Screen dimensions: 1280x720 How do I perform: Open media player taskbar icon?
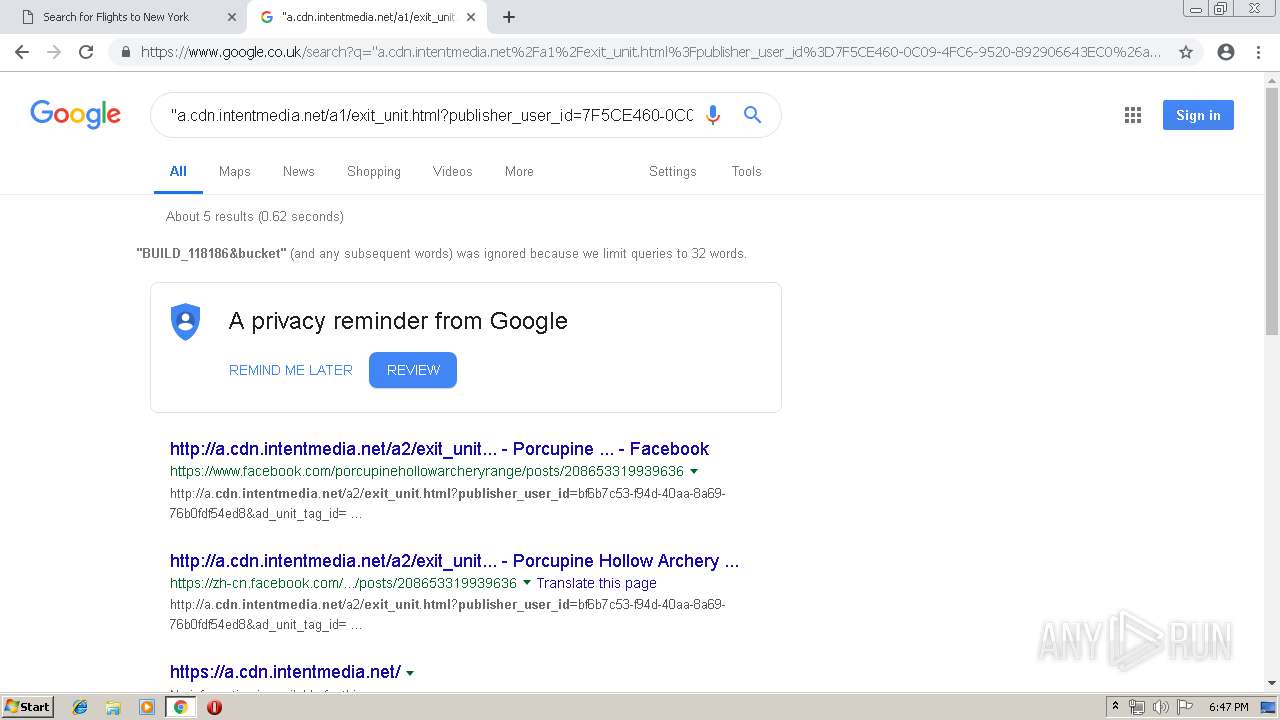click(147, 707)
